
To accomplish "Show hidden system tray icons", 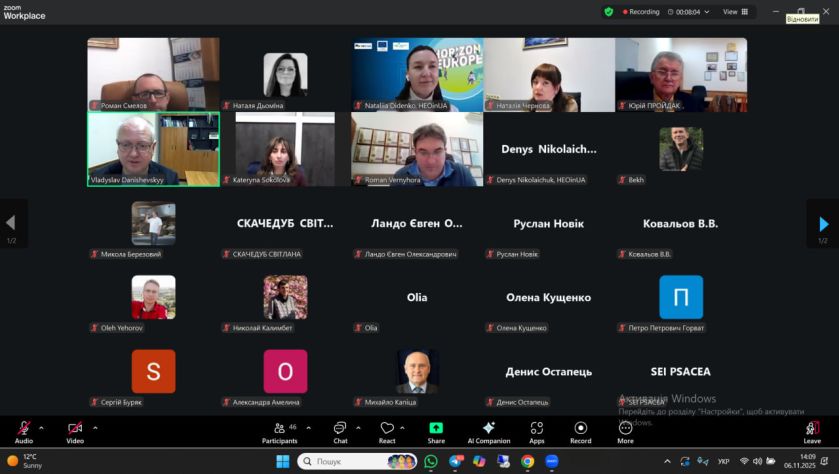I will [667, 461].
